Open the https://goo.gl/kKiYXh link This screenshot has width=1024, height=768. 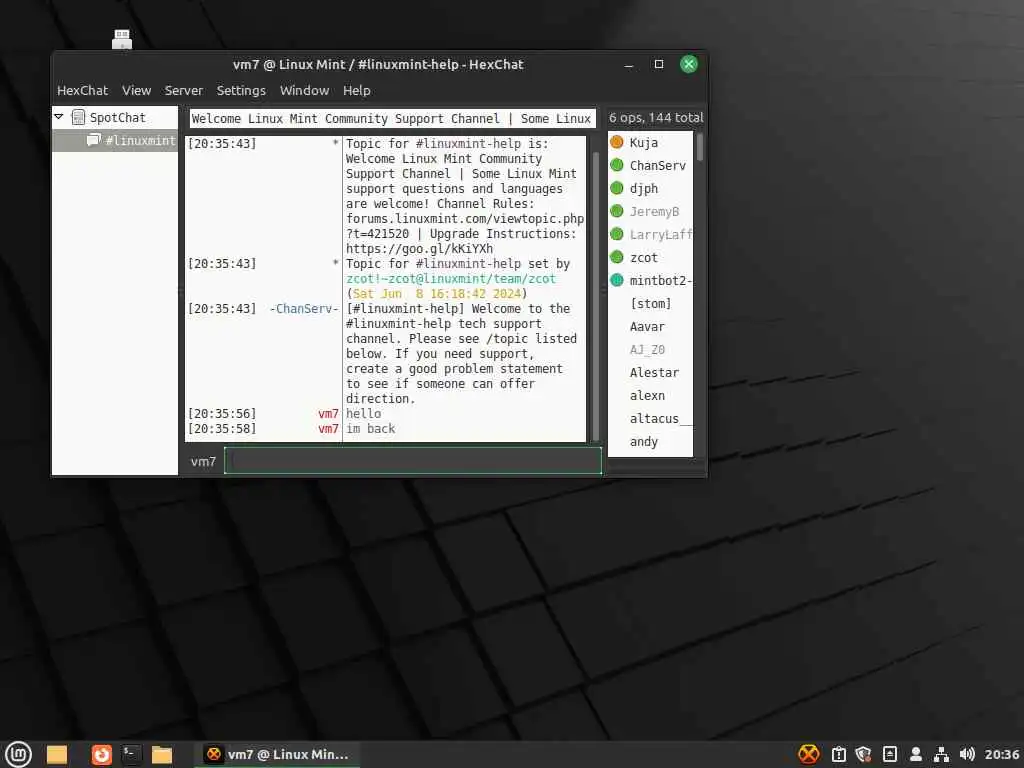[419, 249]
